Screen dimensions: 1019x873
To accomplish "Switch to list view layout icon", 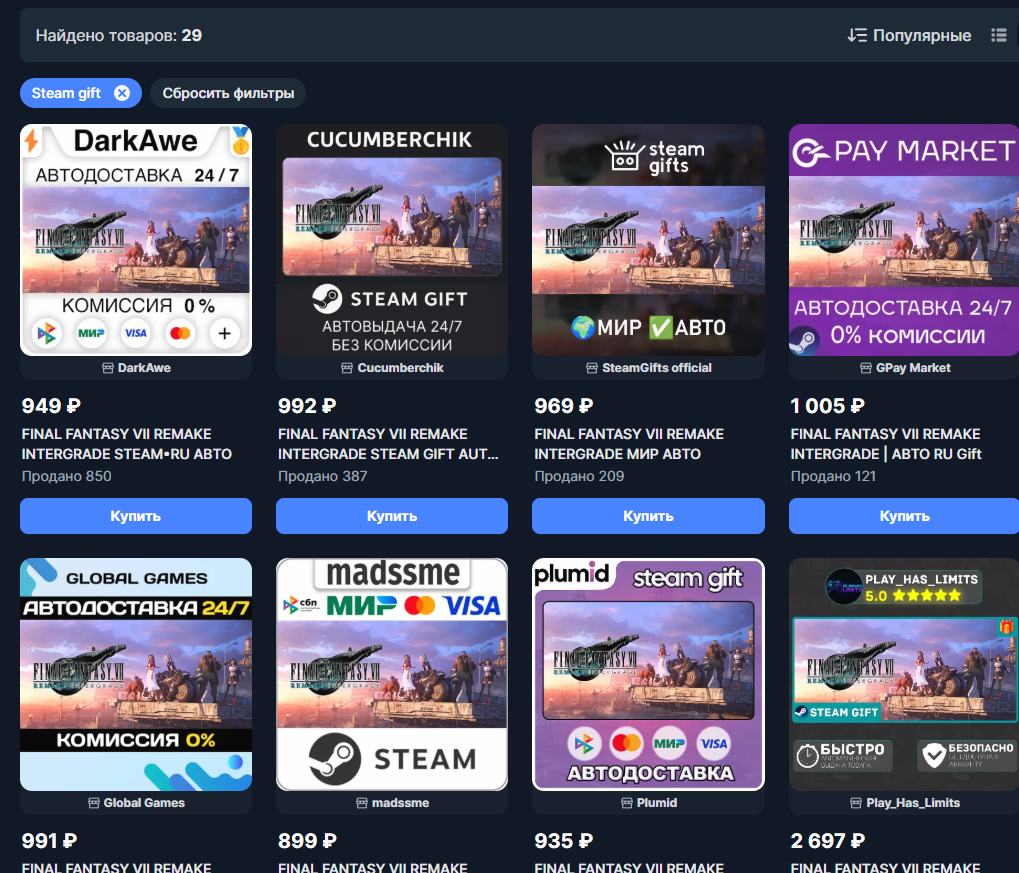I will tap(998, 35).
